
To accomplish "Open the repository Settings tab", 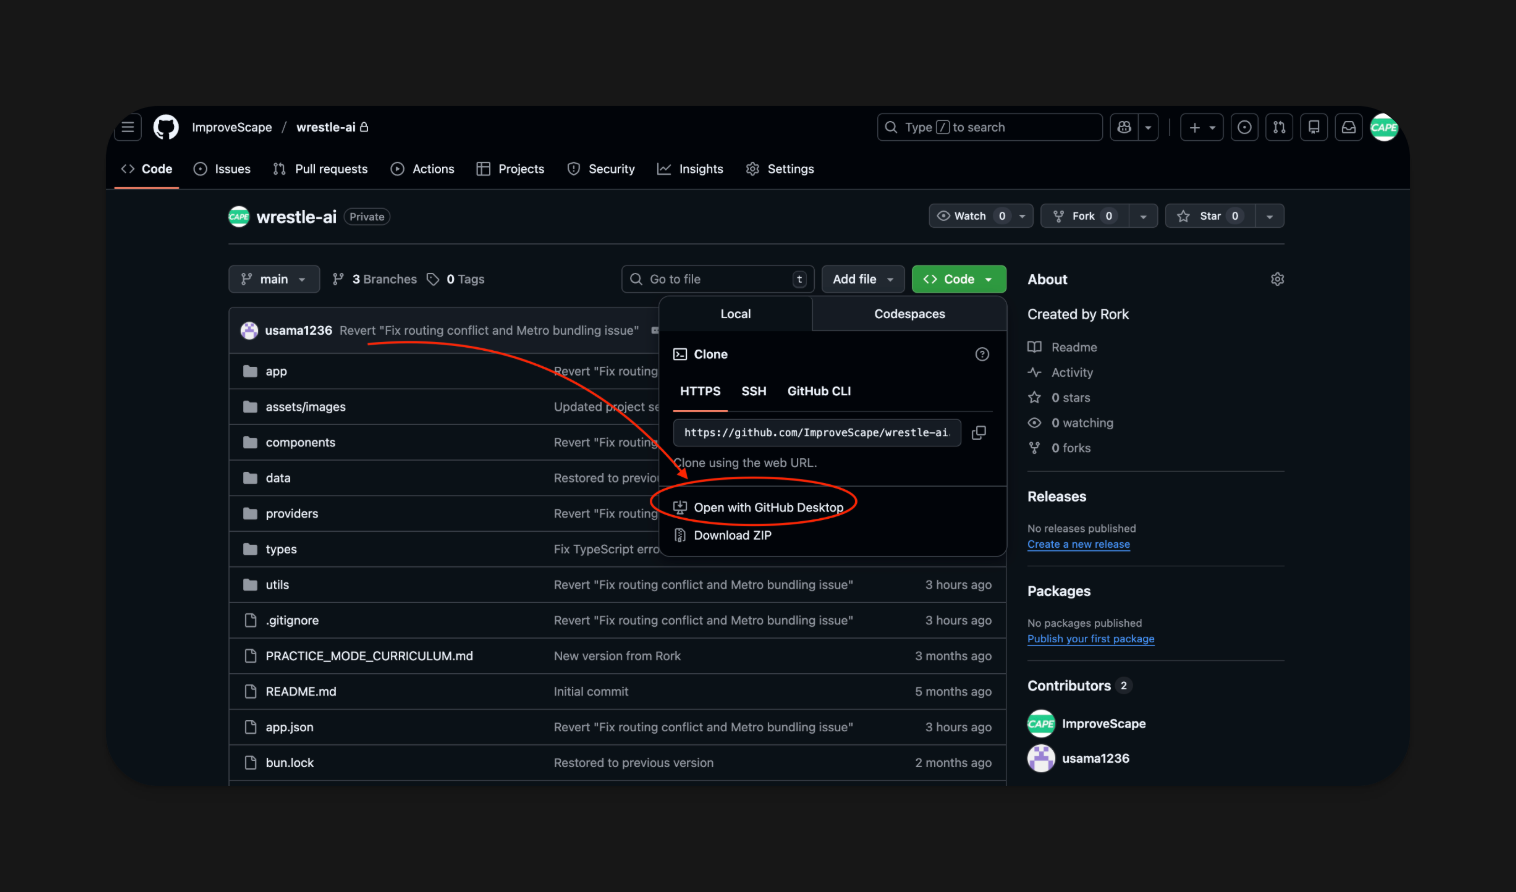I will [780, 169].
